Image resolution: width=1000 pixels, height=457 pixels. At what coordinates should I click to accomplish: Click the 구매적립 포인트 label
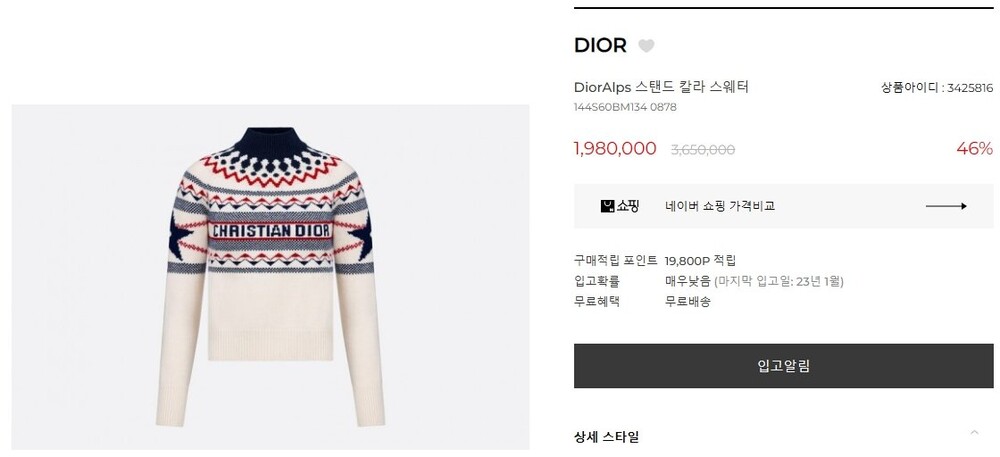pos(615,261)
